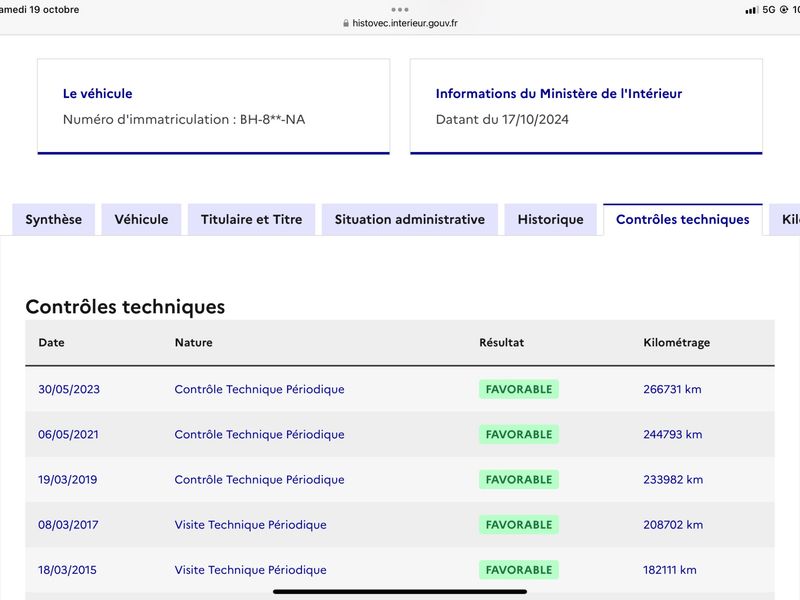Viewport: 800px width, 600px height.
Task: Tap the cellular signal bars icon
Action: [x=751, y=10]
